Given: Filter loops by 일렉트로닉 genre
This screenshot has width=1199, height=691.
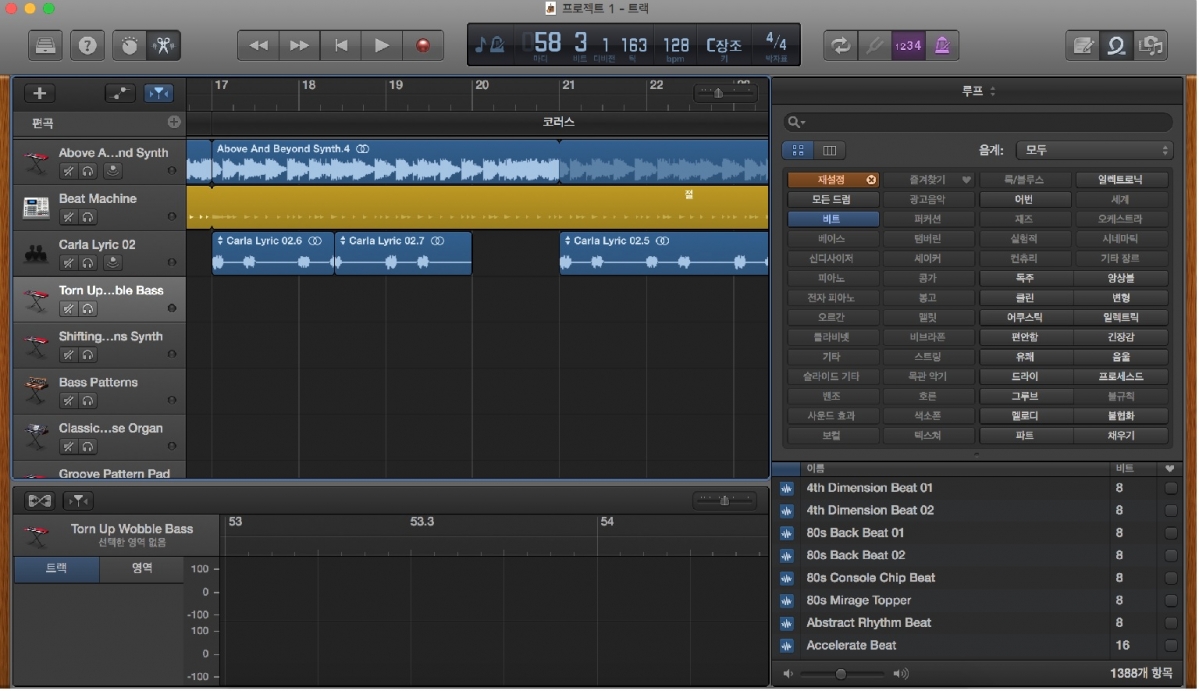Looking at the screenshot, I should 1120,180.
